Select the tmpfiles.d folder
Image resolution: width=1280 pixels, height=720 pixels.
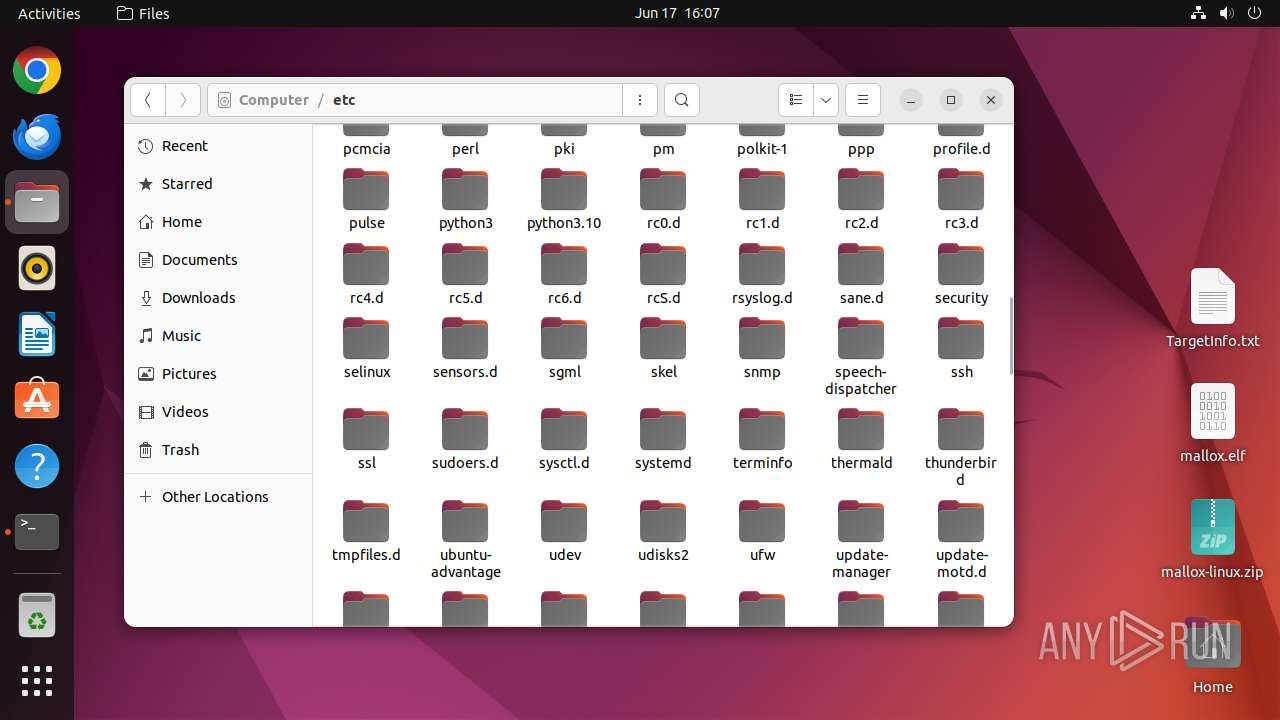[366, 533]
